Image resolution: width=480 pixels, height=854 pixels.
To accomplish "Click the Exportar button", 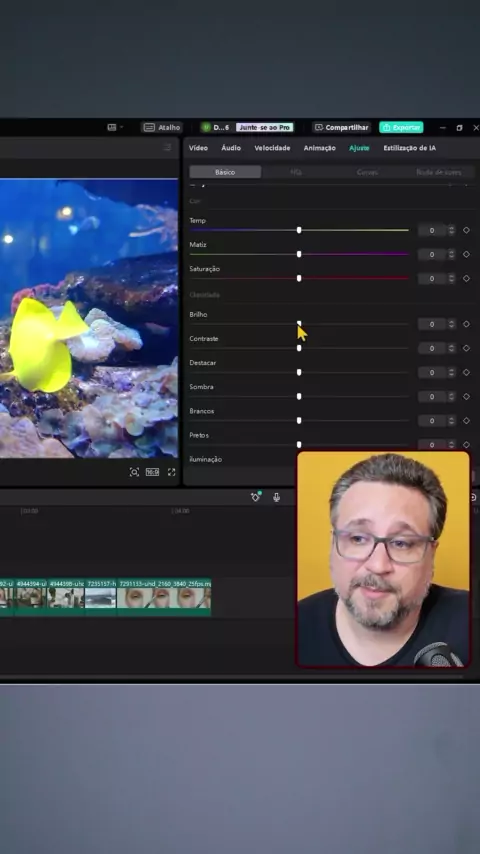I will click(x=402, y=127).
